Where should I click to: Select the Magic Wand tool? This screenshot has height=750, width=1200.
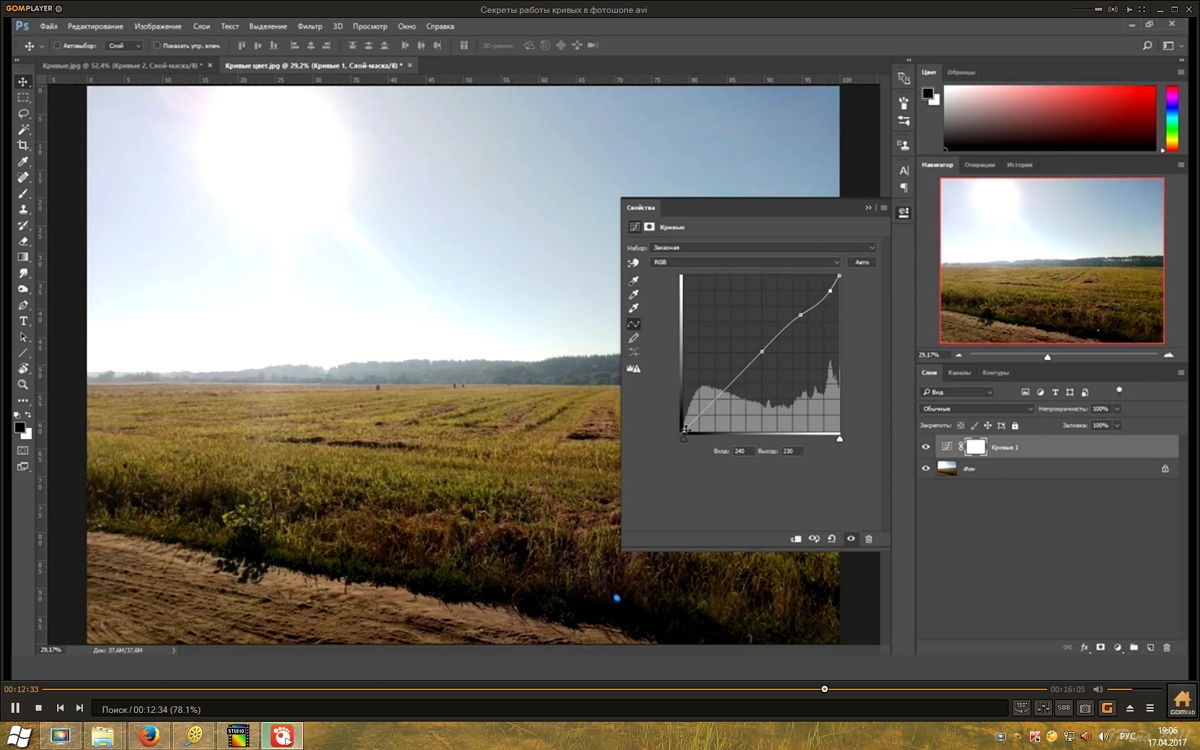pyautogui.click(x=23, y=130)
